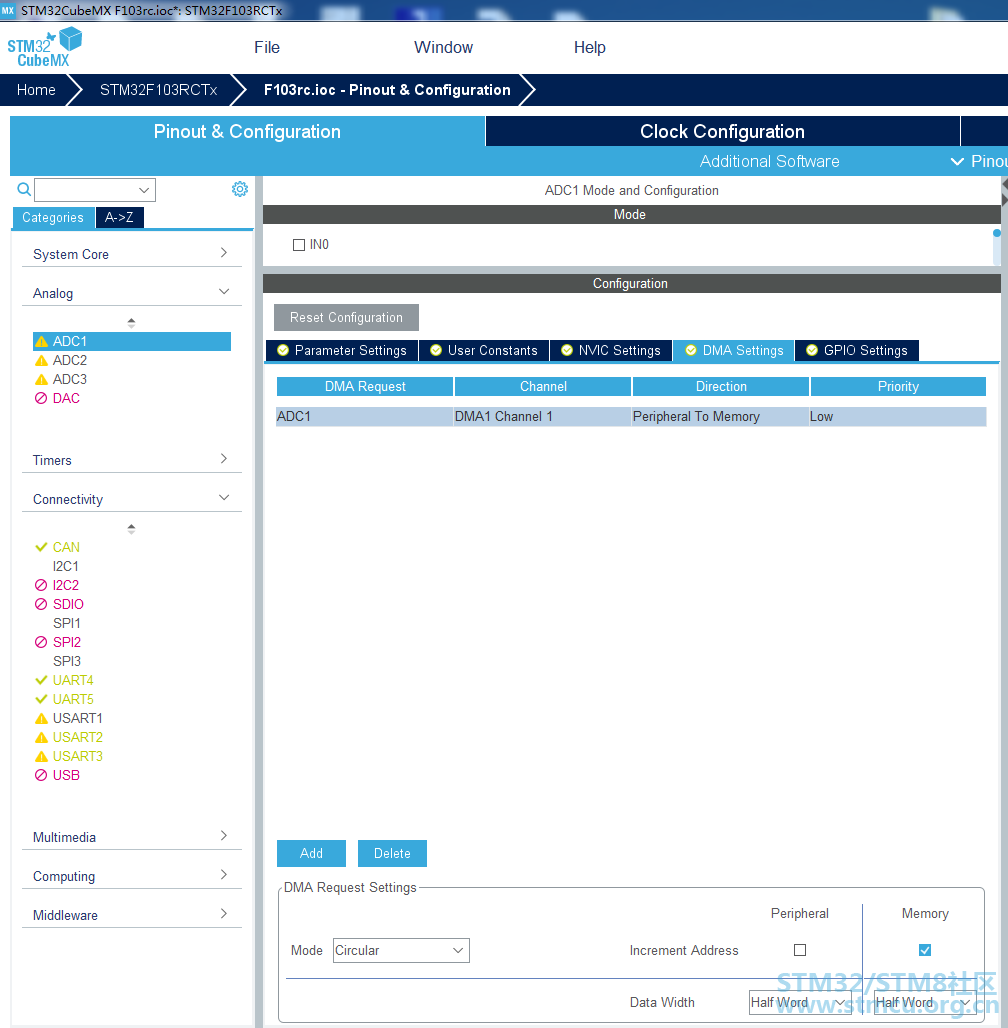This screenshot has width=1008, height=1028.
Task: Toggle Peripheral increment address checkbox
Action: pyautogui.click(x=799, y=949)
